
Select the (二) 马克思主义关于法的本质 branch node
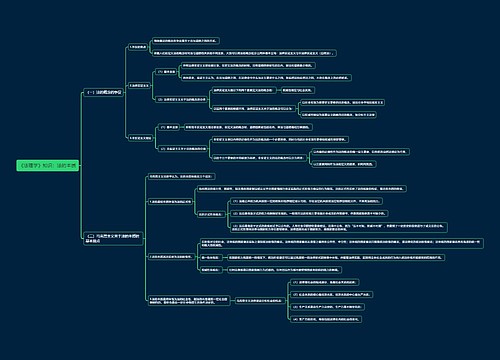pyautogui.click(x=113, y=238)
